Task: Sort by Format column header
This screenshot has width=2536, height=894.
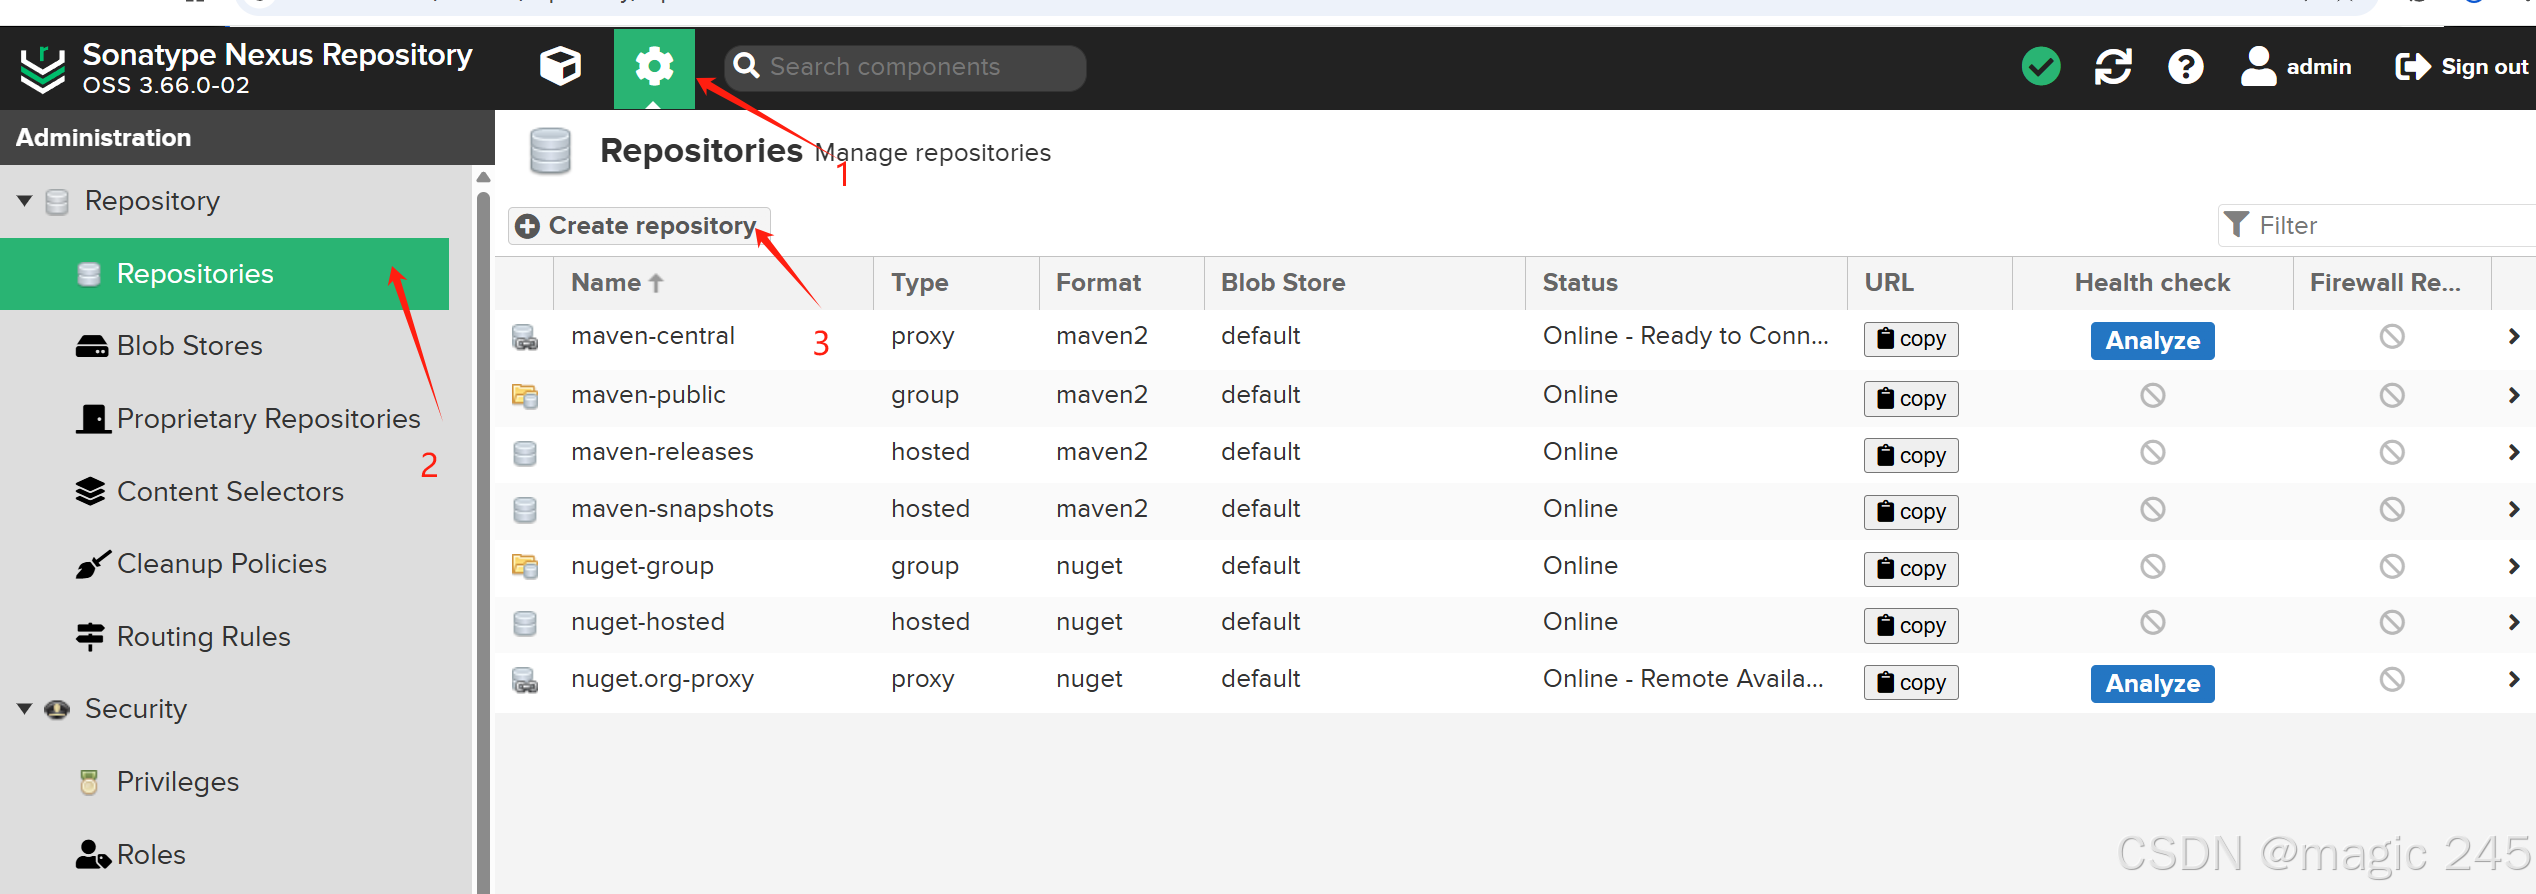Action: tap(1121, 283)
